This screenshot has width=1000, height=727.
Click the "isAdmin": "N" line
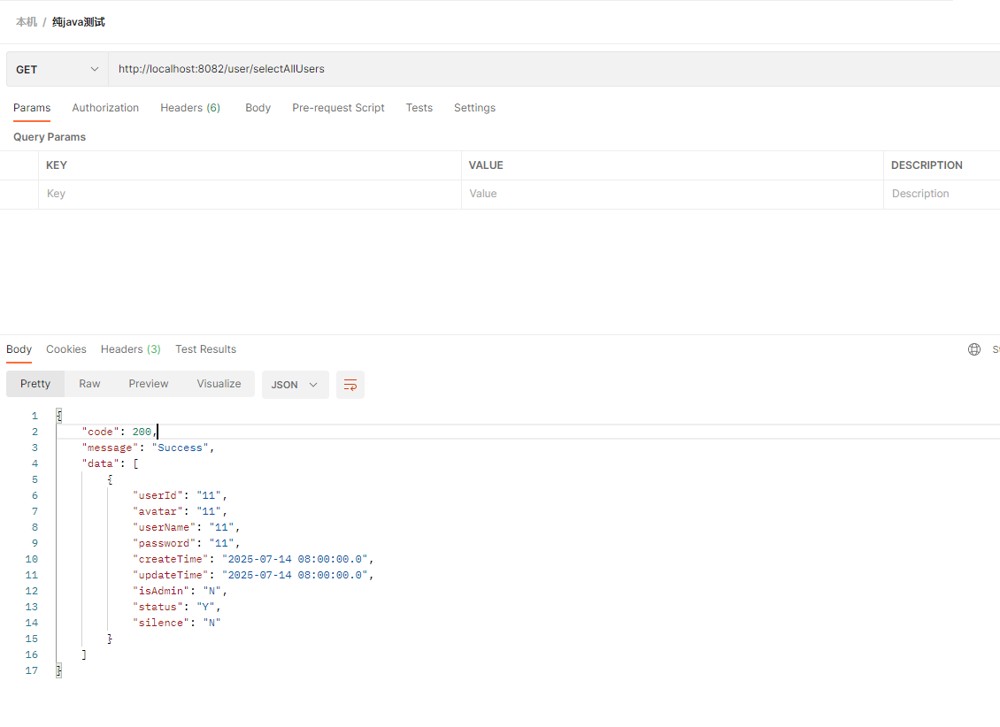point(180,591)
